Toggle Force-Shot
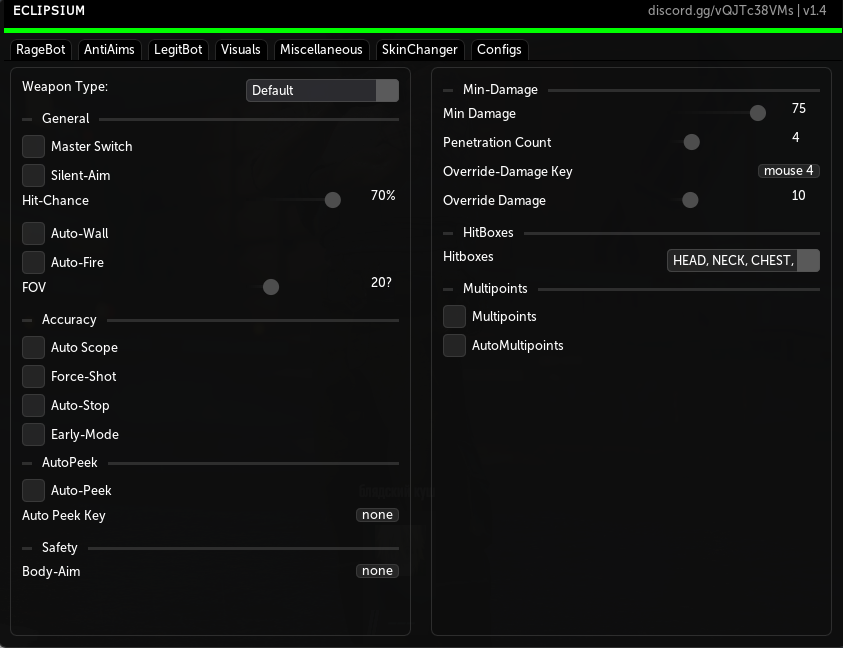The width and height of the screenshot is (843, 648). 33,376
